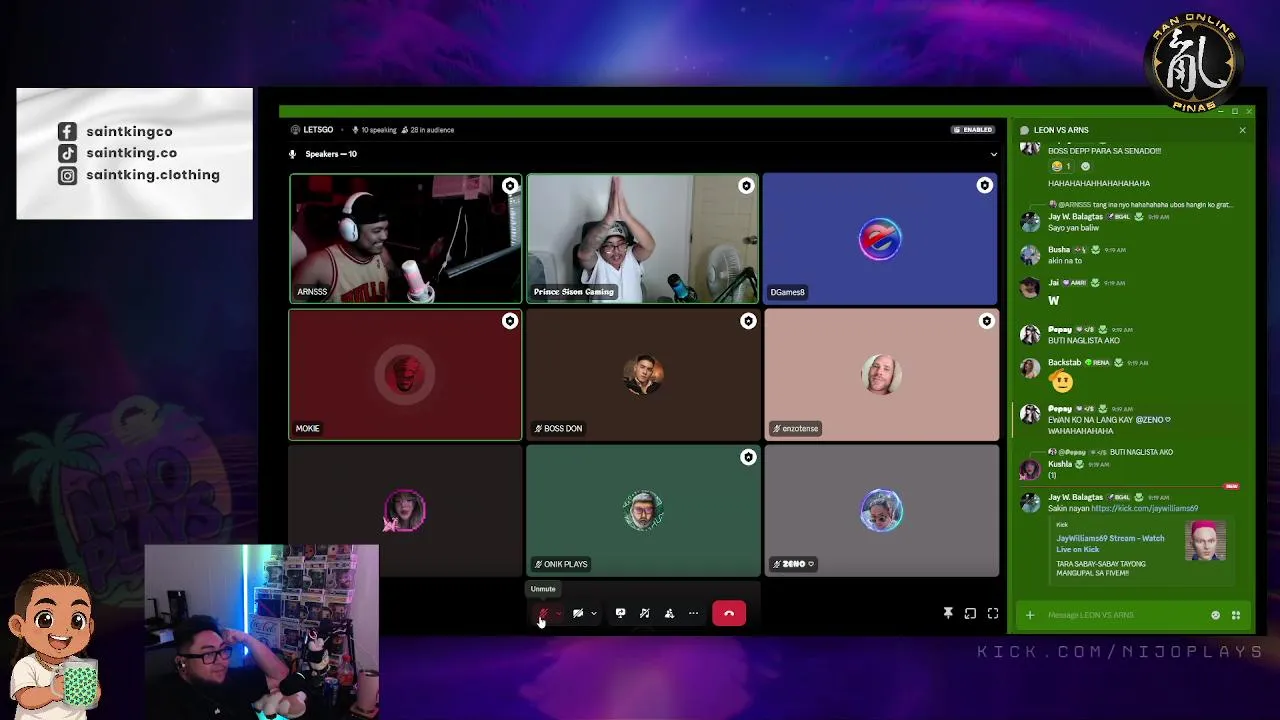Click moderator badge on MOKIE tile

point(510,321)
